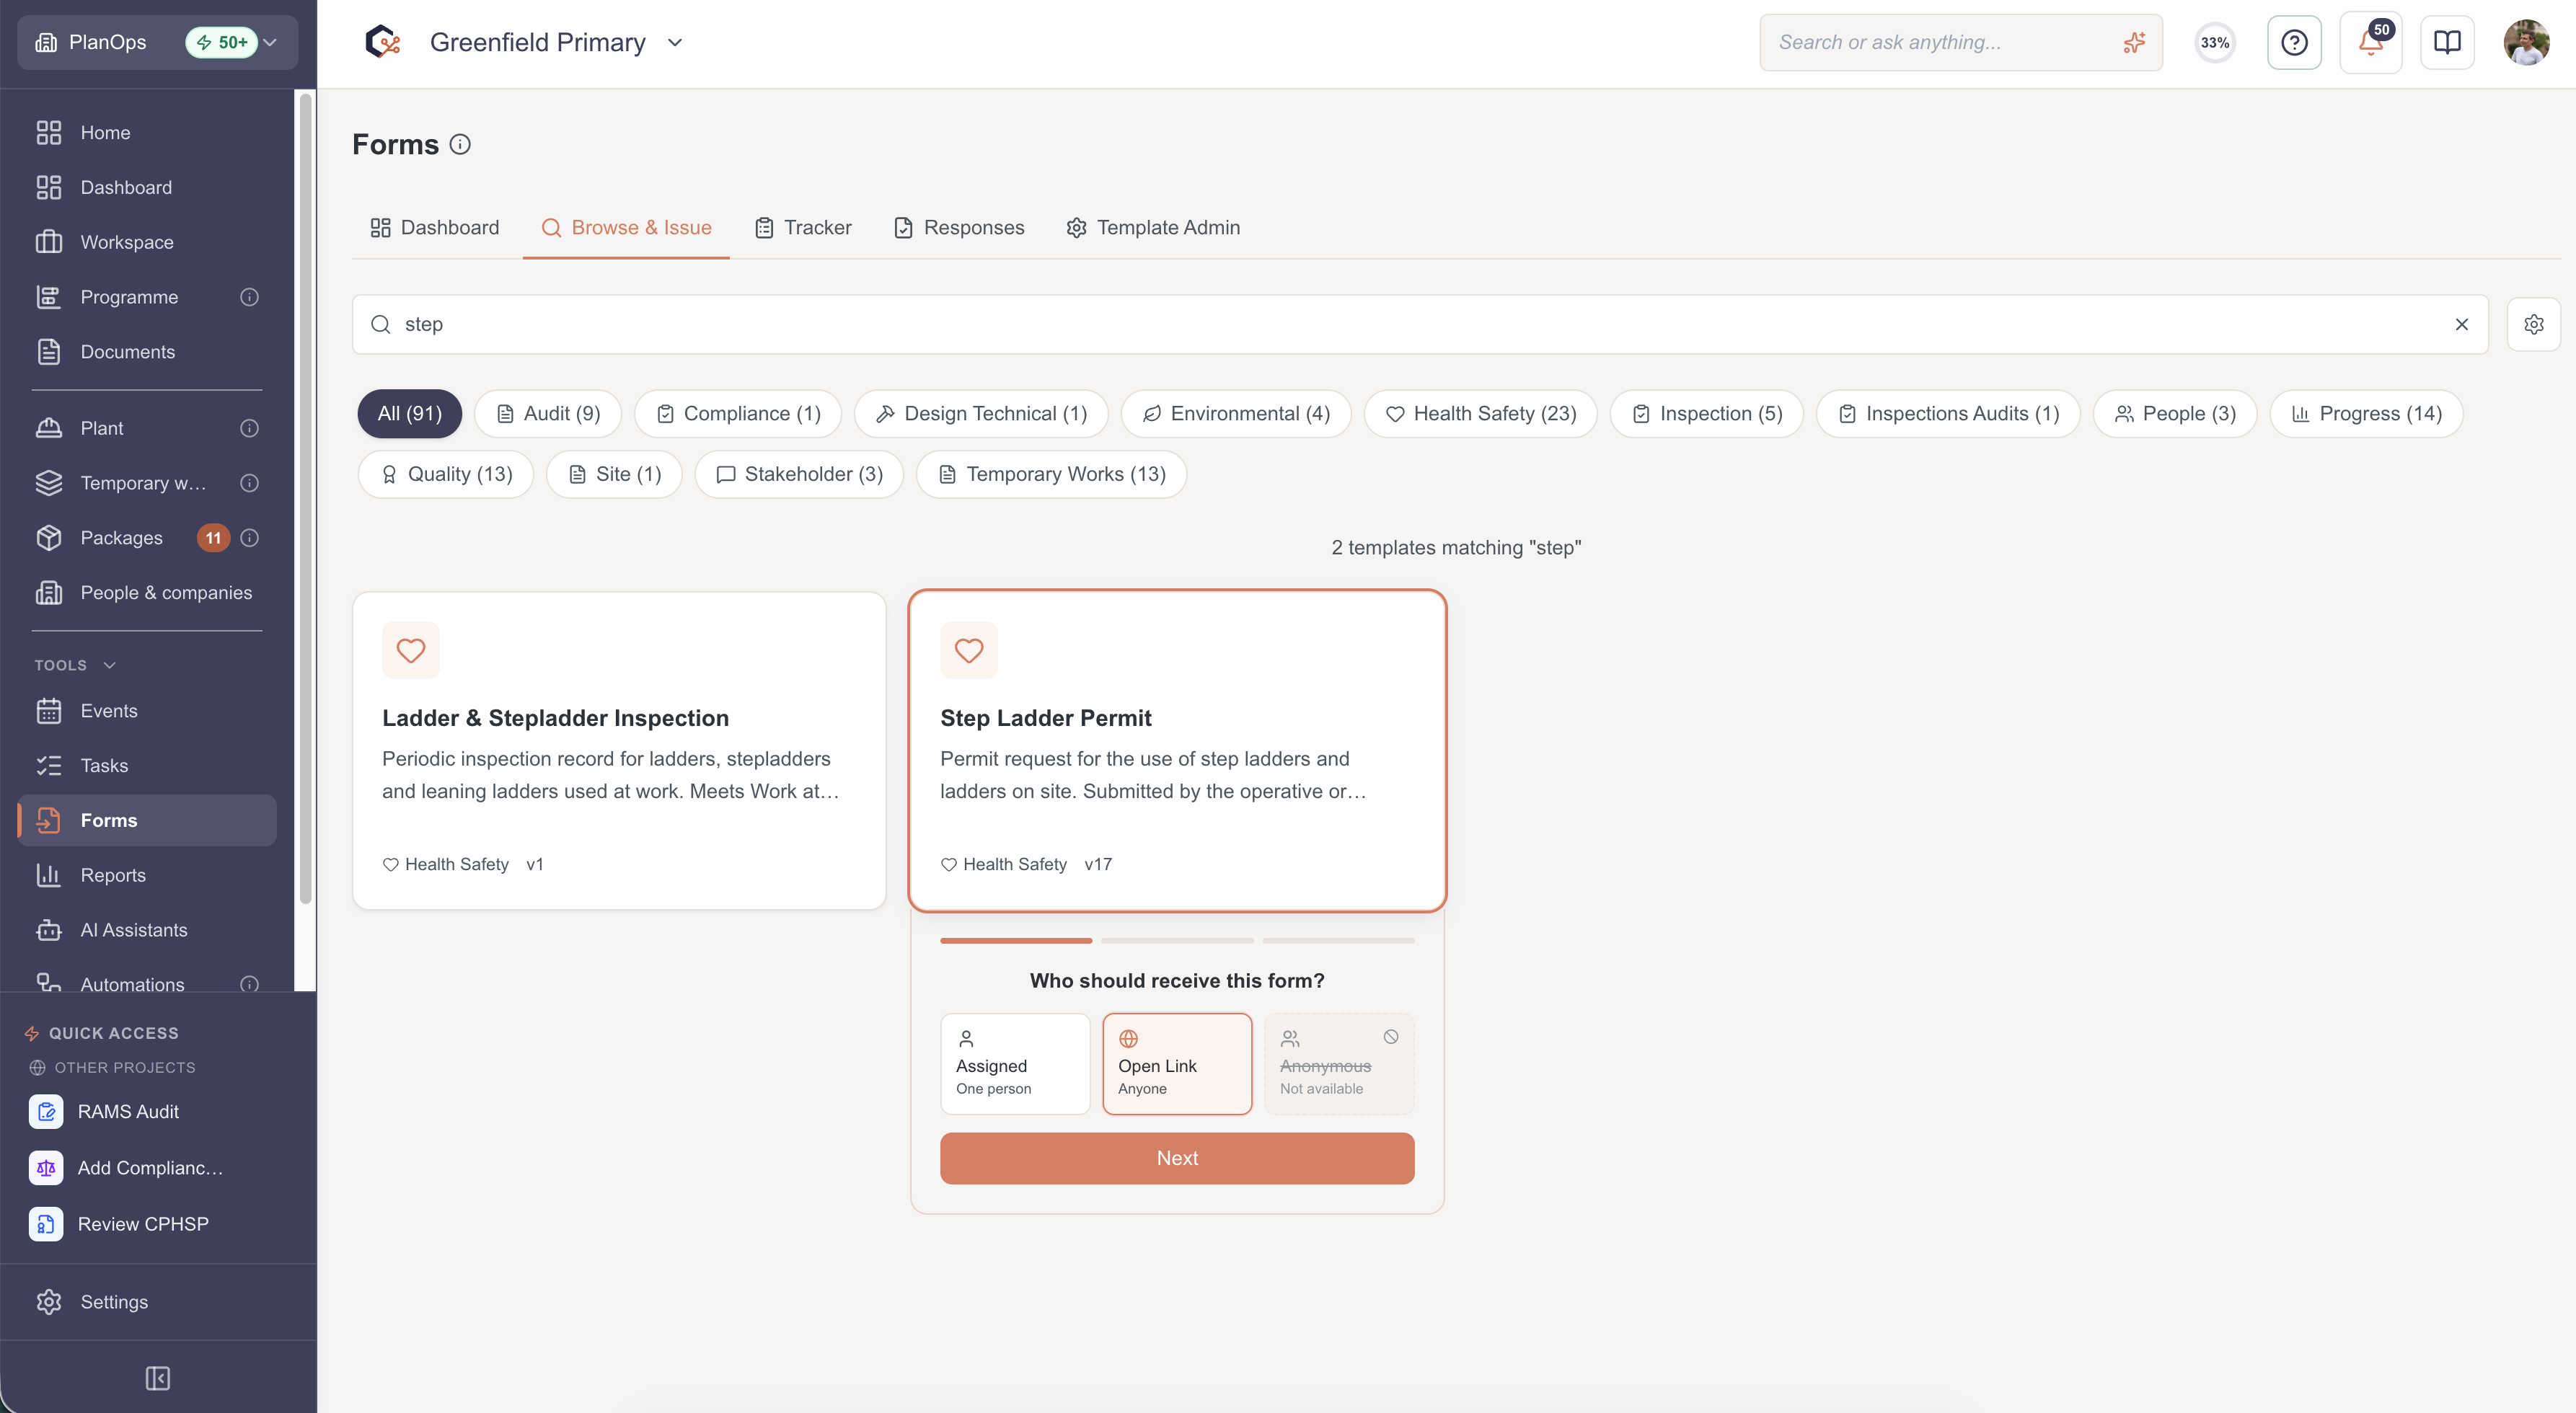The height and width of the screenshot is (1413, 2576).
Task: Open the notifications bell
Action: click(x=2370, y=42)
